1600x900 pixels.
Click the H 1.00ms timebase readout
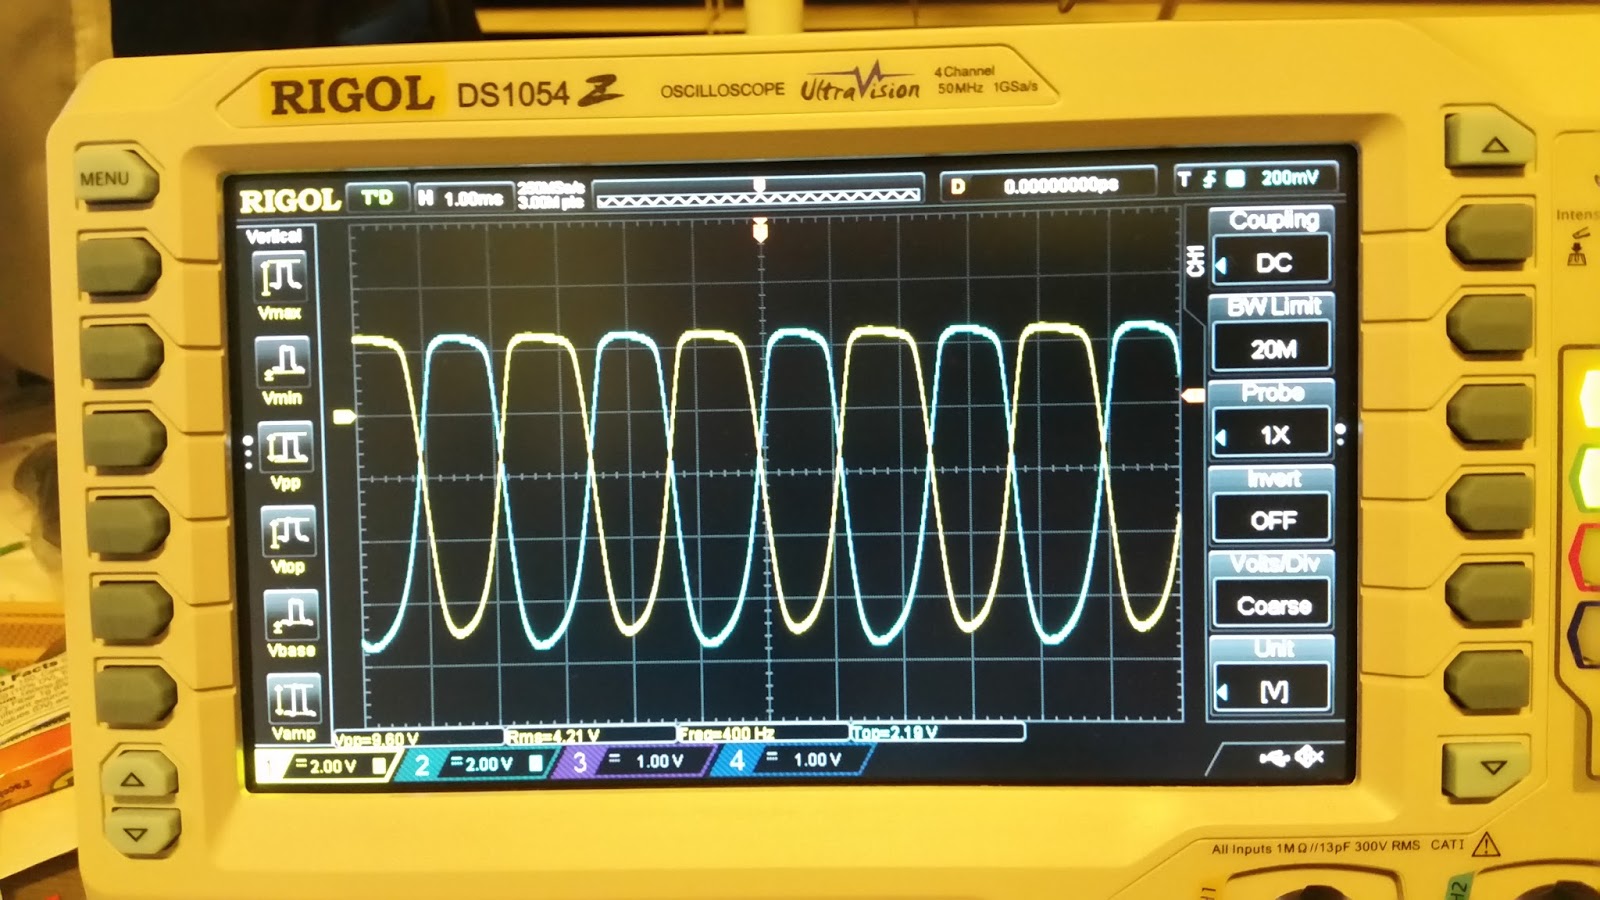coord(463,198)
